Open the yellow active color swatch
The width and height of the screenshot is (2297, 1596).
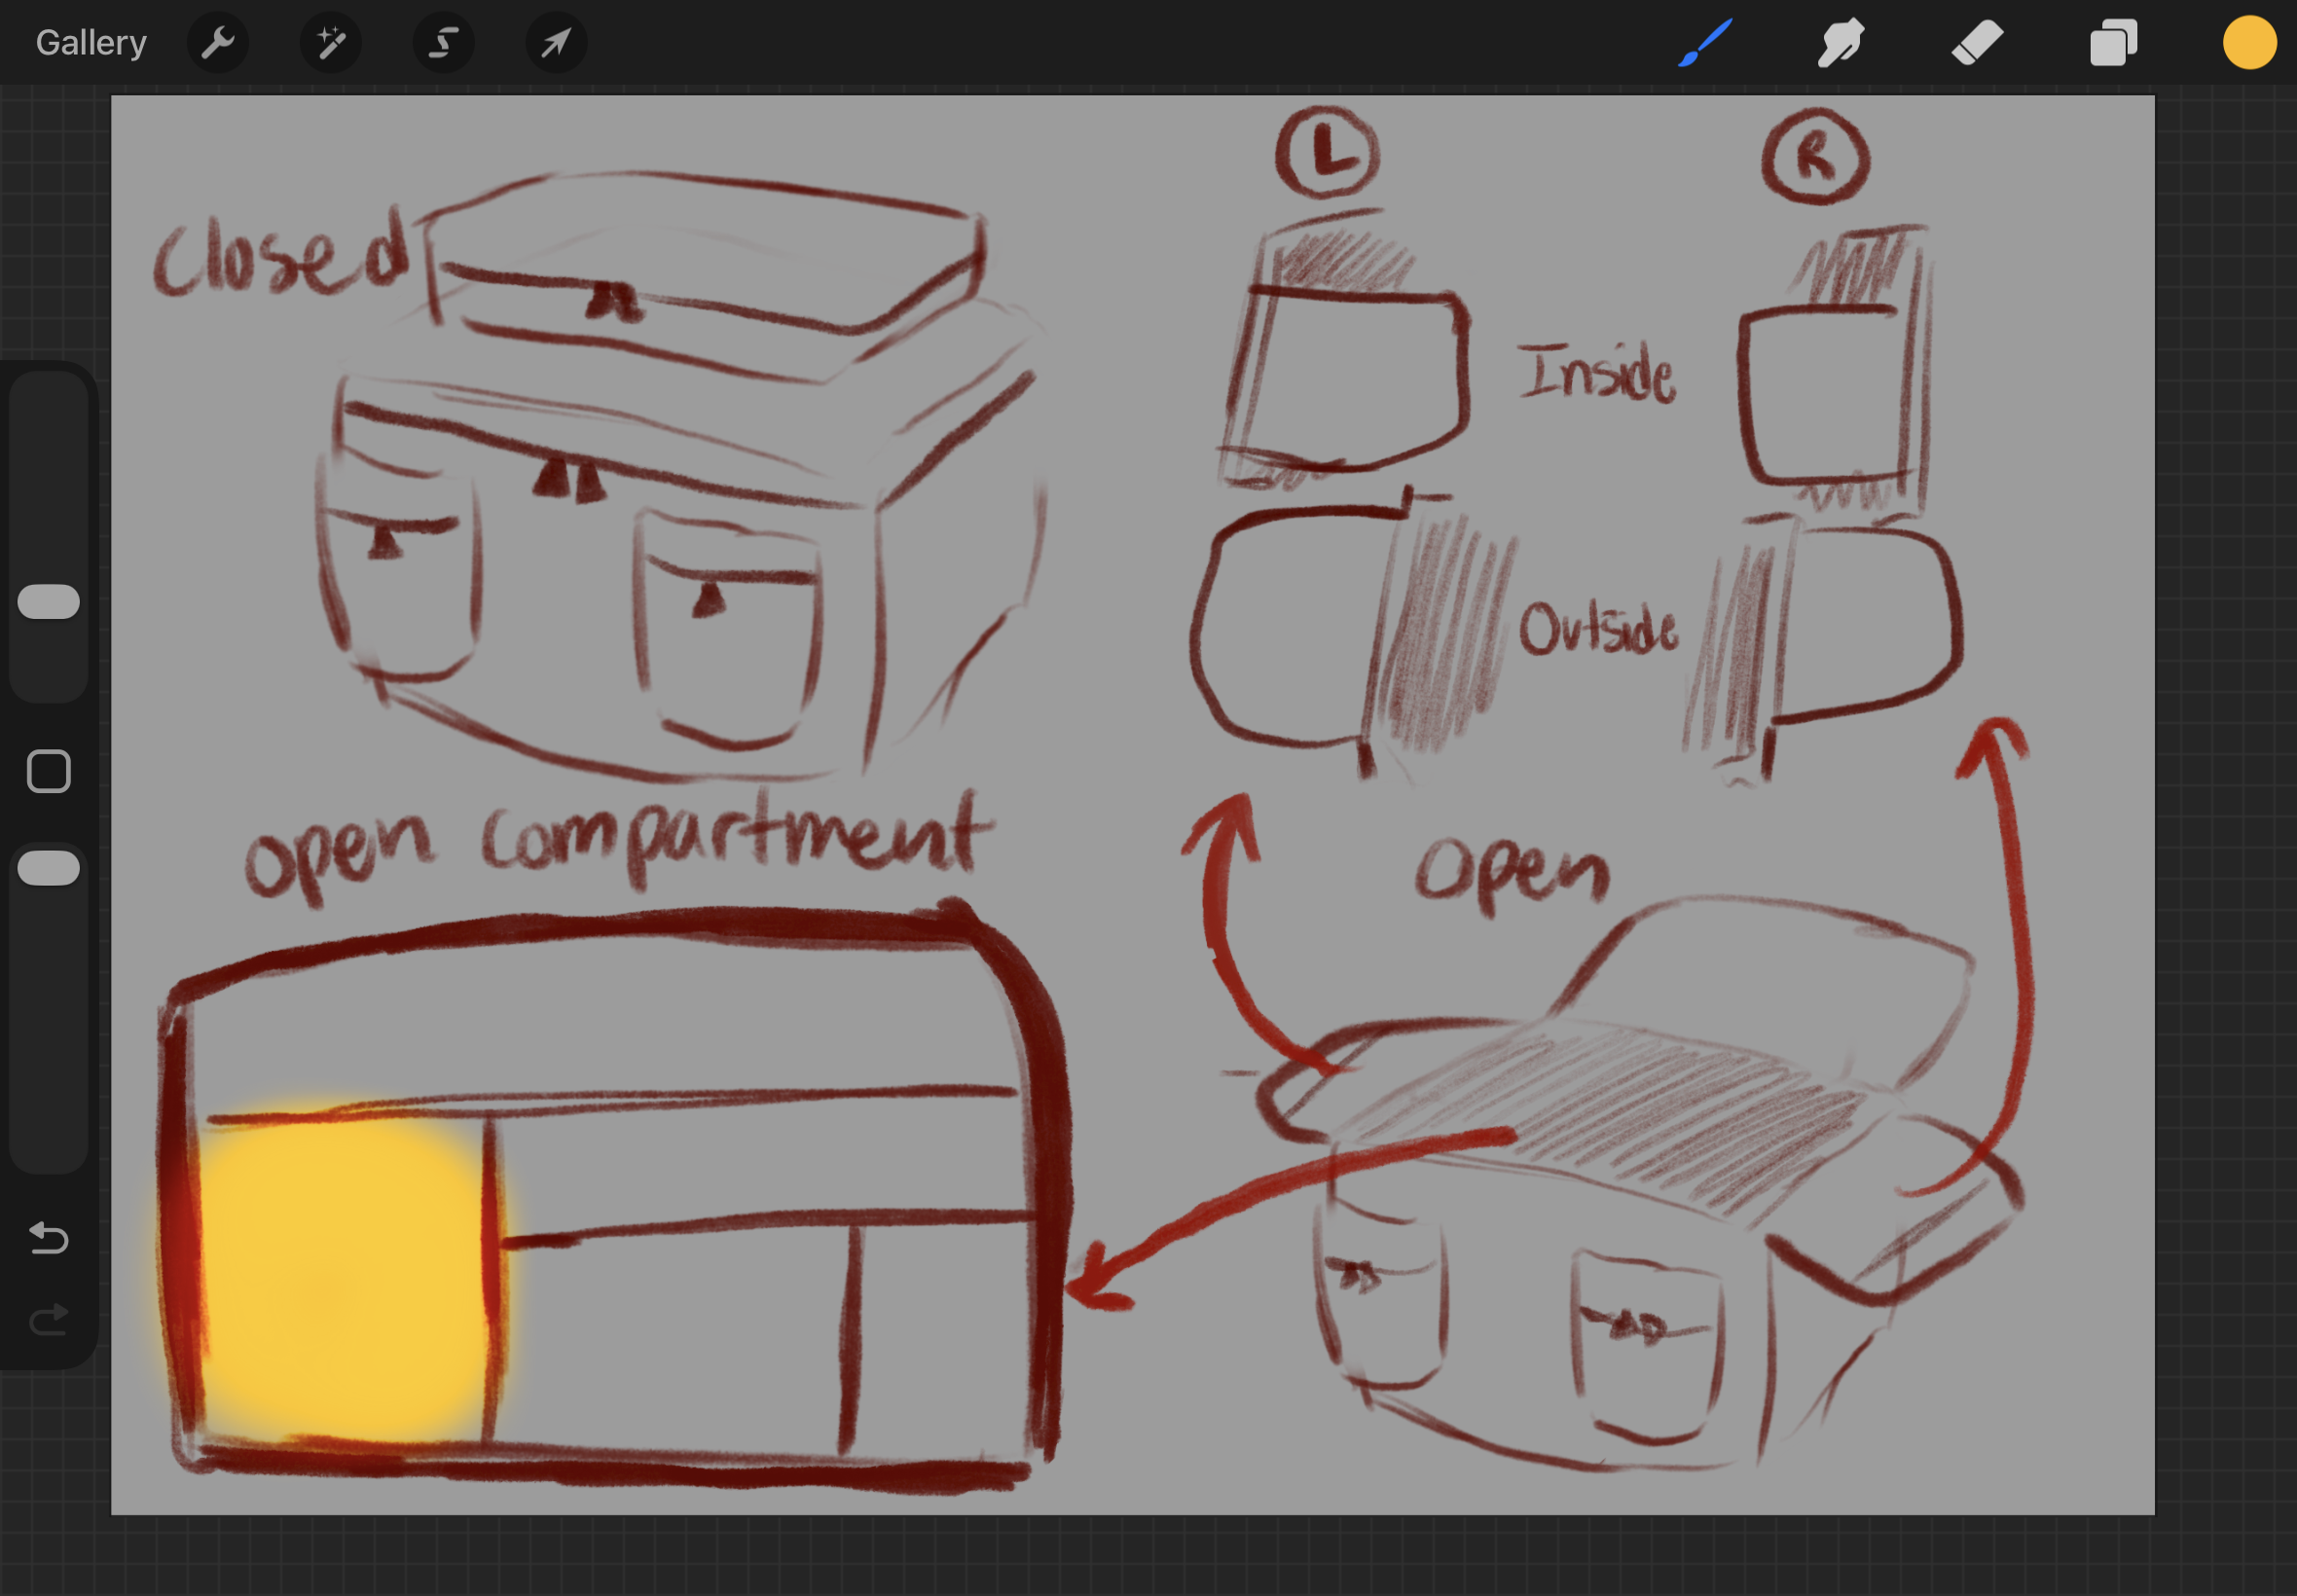click(x=2249, y=43)
